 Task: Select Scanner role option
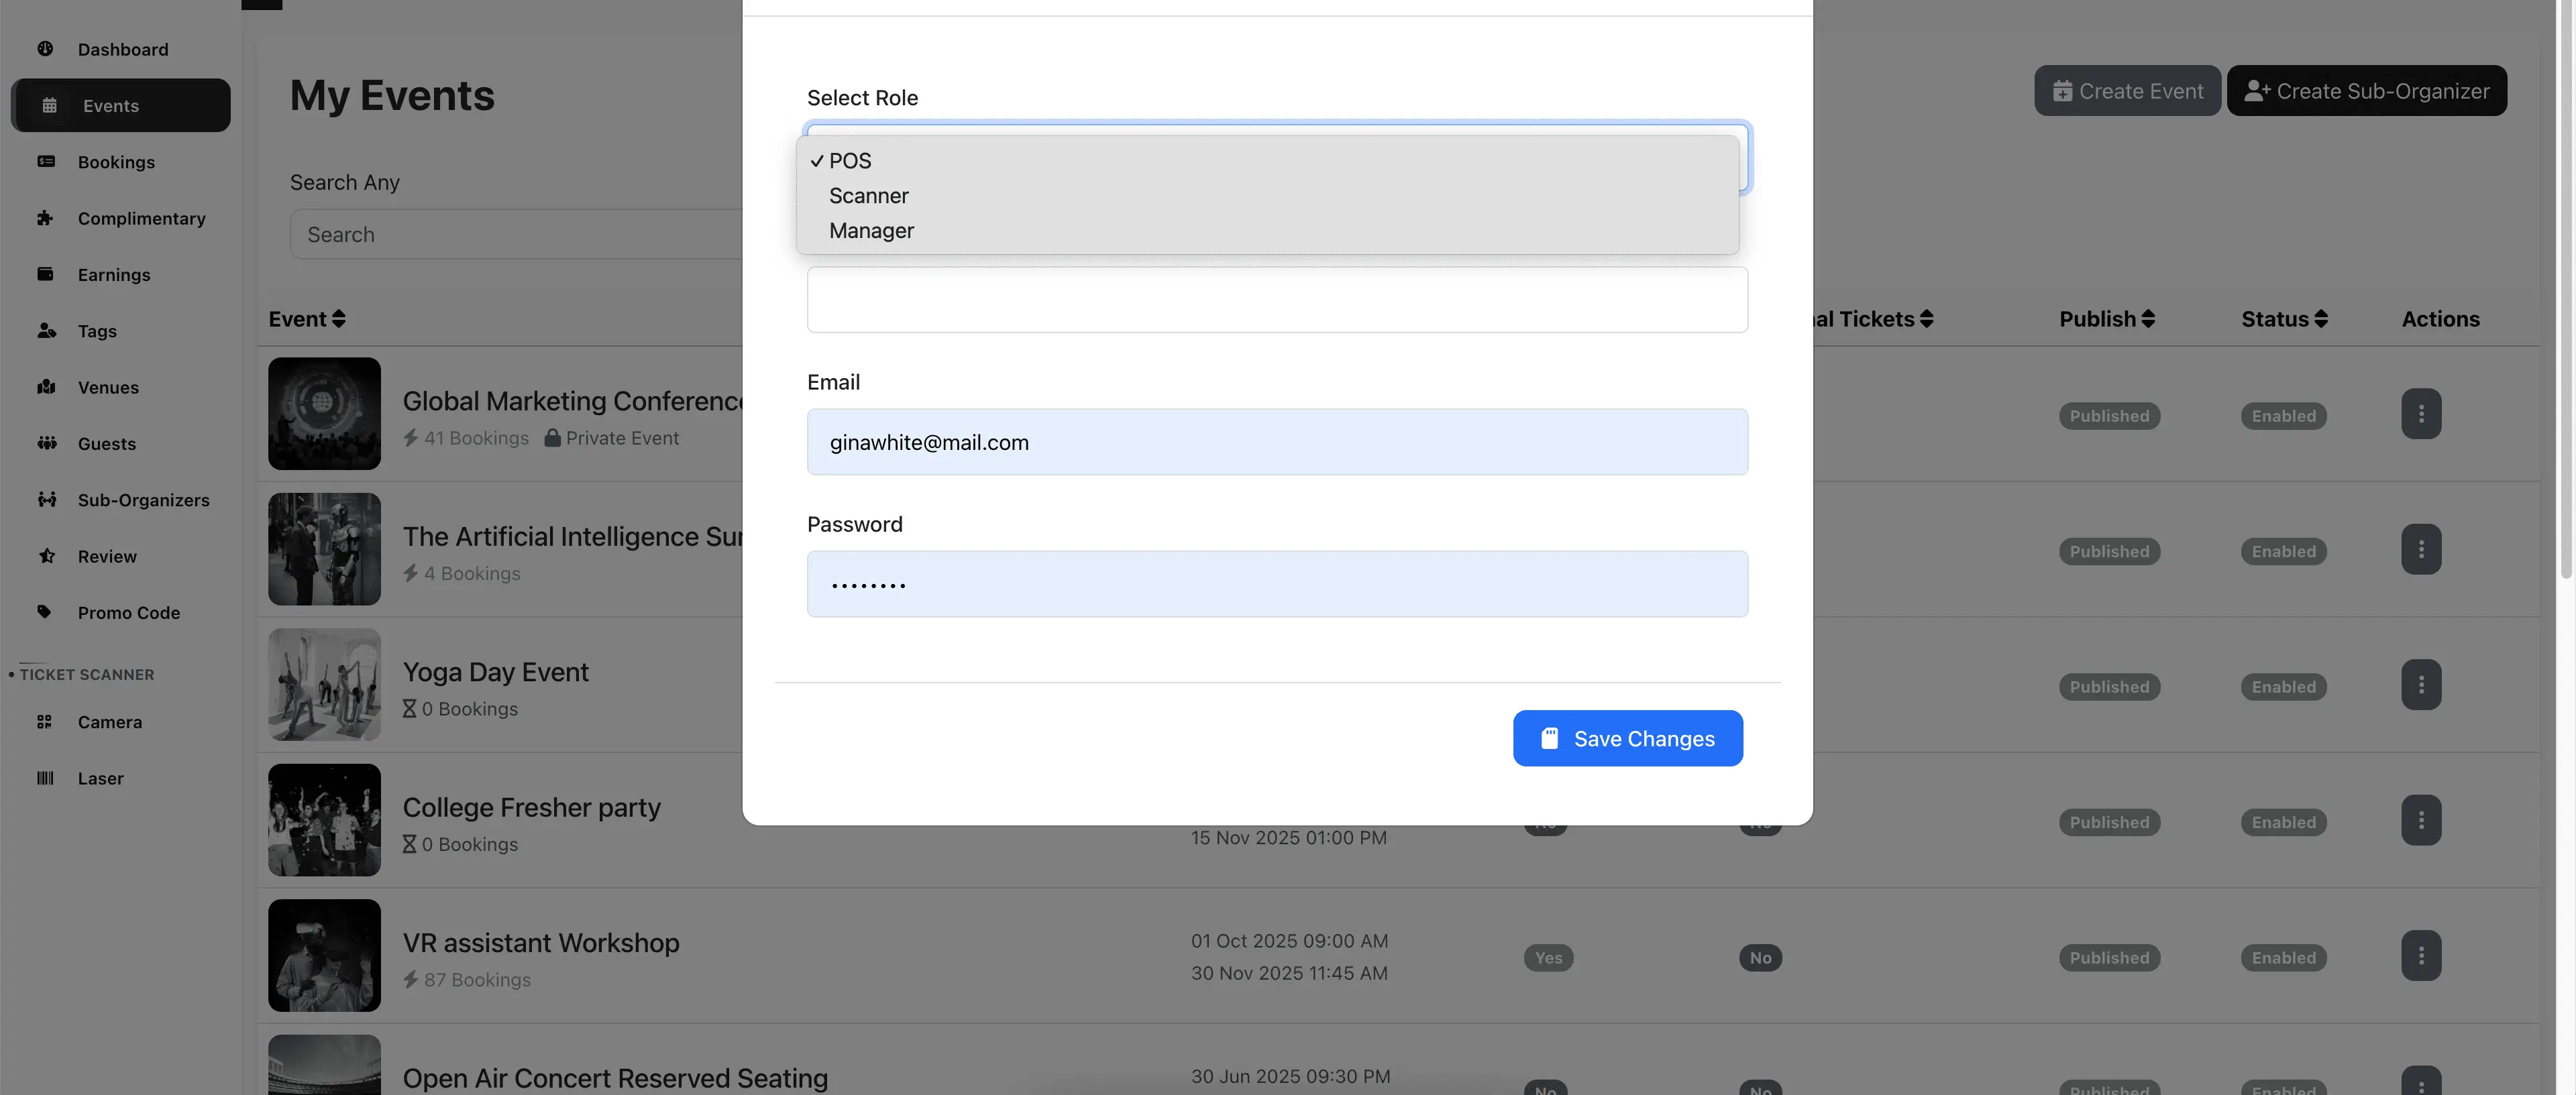point(868,196)
